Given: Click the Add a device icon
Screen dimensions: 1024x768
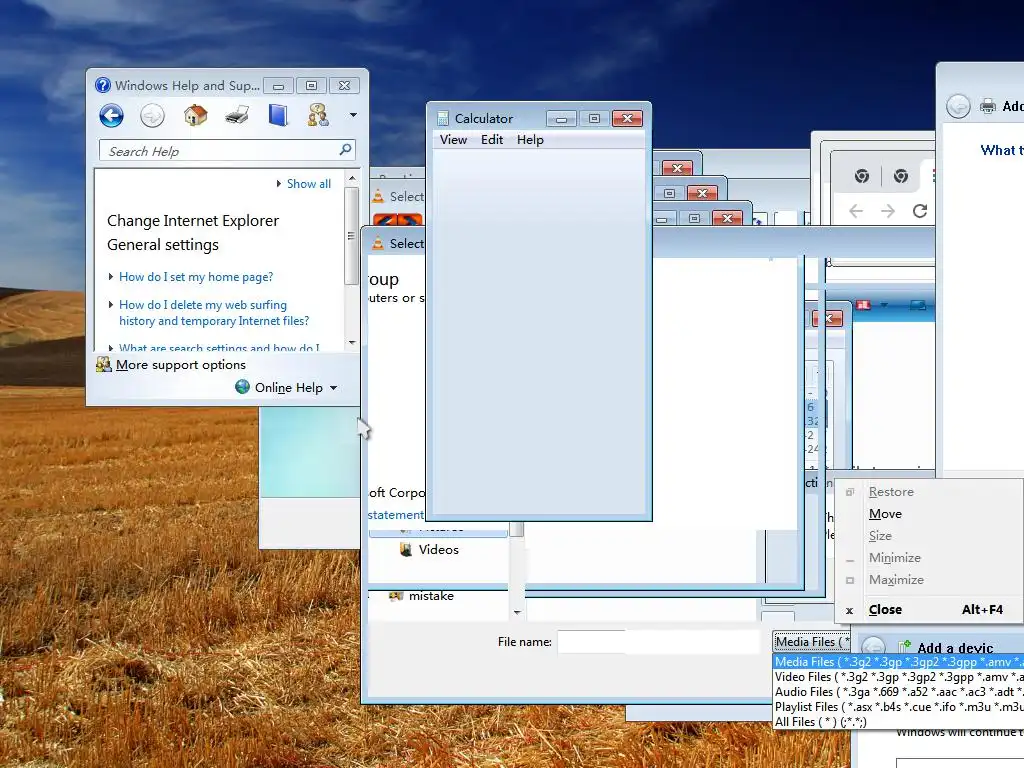Looking at the screenshot, I should pyautogui.click(x=904, y=647).
